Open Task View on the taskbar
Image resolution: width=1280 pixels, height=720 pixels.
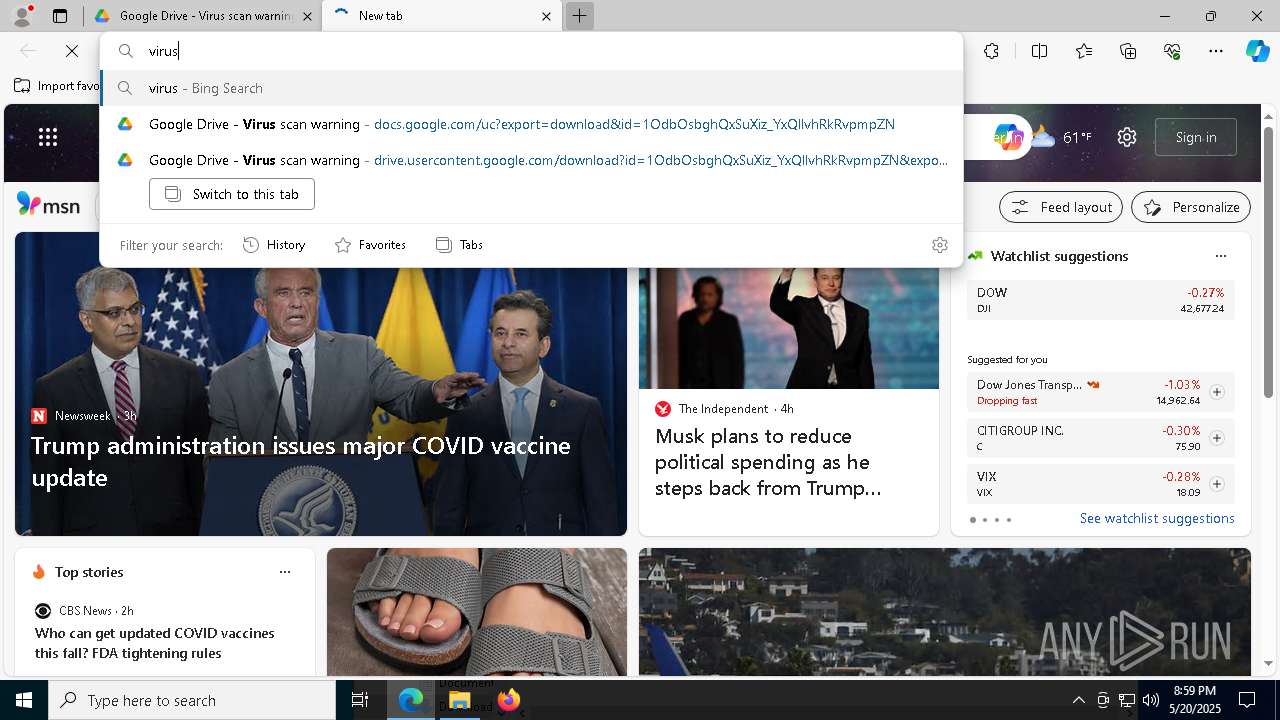pyautogui.click(x=360, y=700)
